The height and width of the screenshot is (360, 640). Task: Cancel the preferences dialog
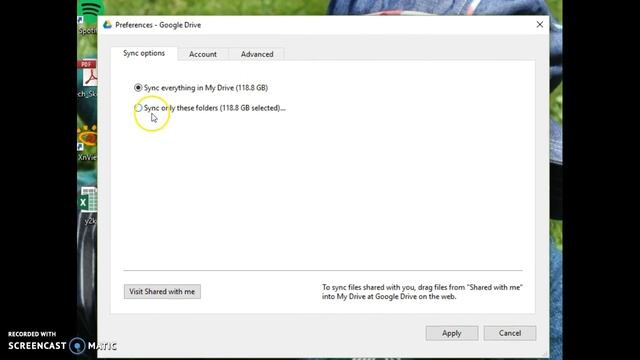tap(510, 333)
